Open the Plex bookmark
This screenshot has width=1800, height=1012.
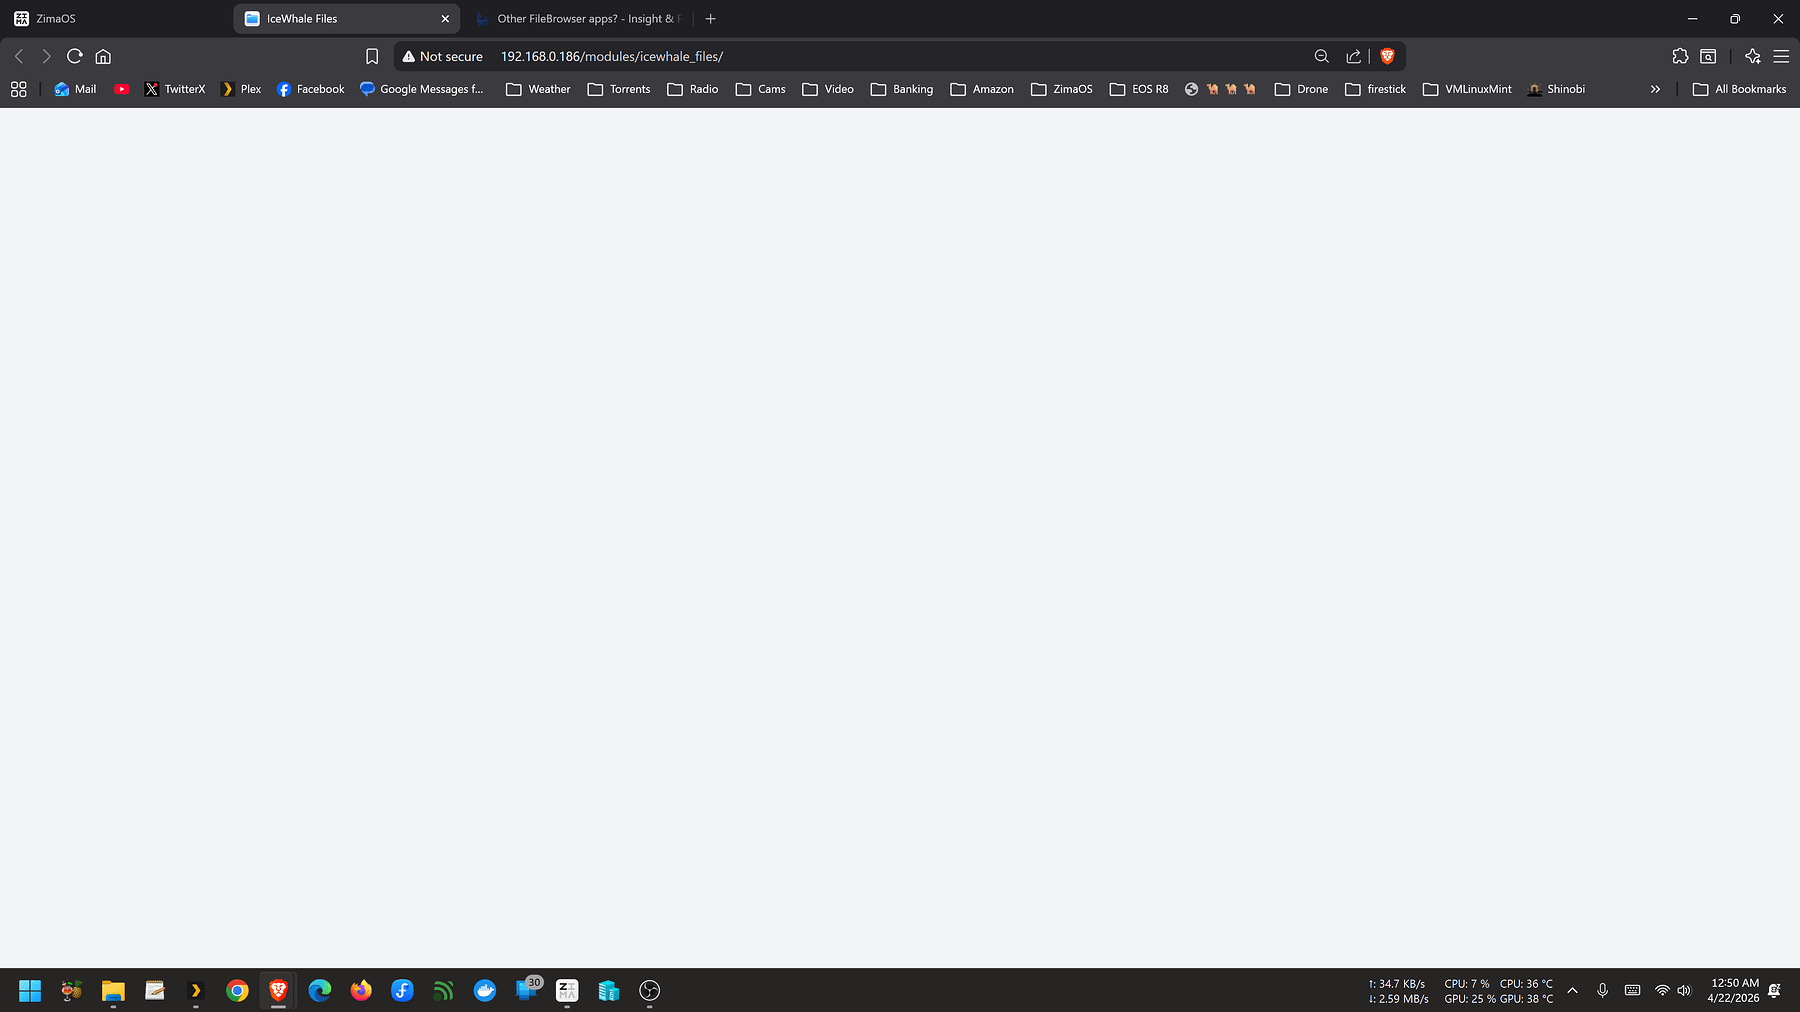[241, 89]
